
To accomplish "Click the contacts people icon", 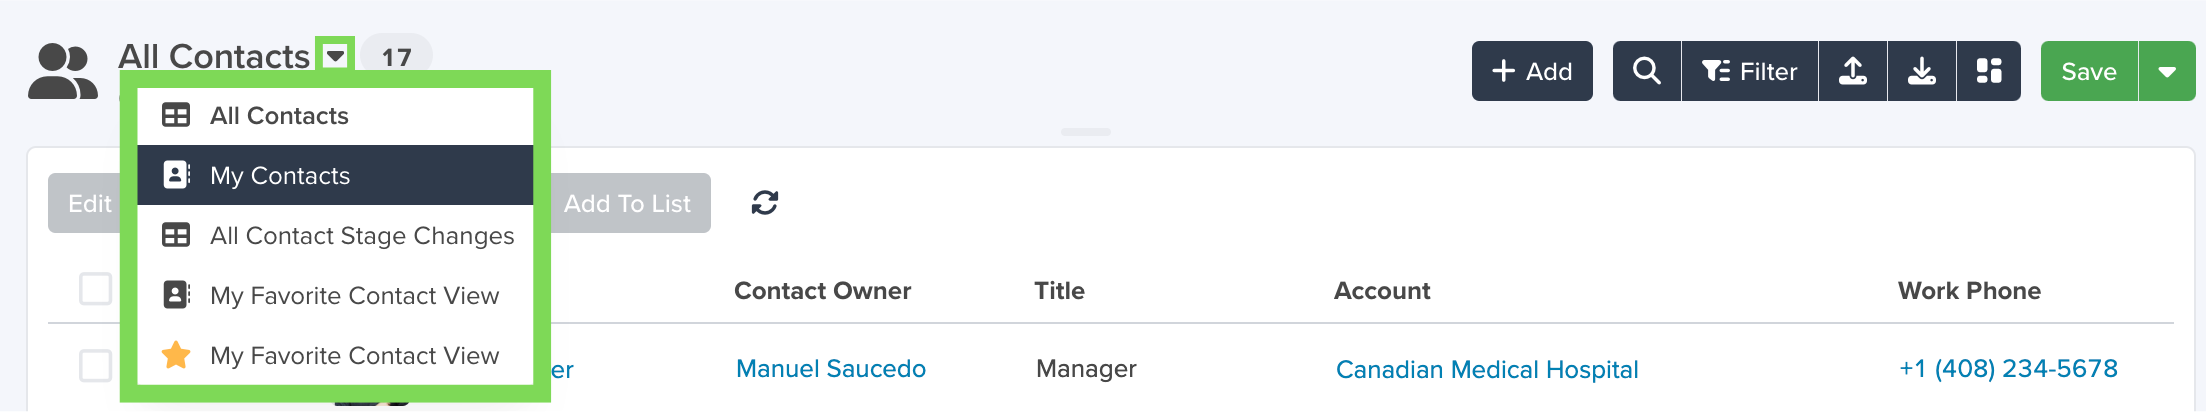I will pos(63,71).
